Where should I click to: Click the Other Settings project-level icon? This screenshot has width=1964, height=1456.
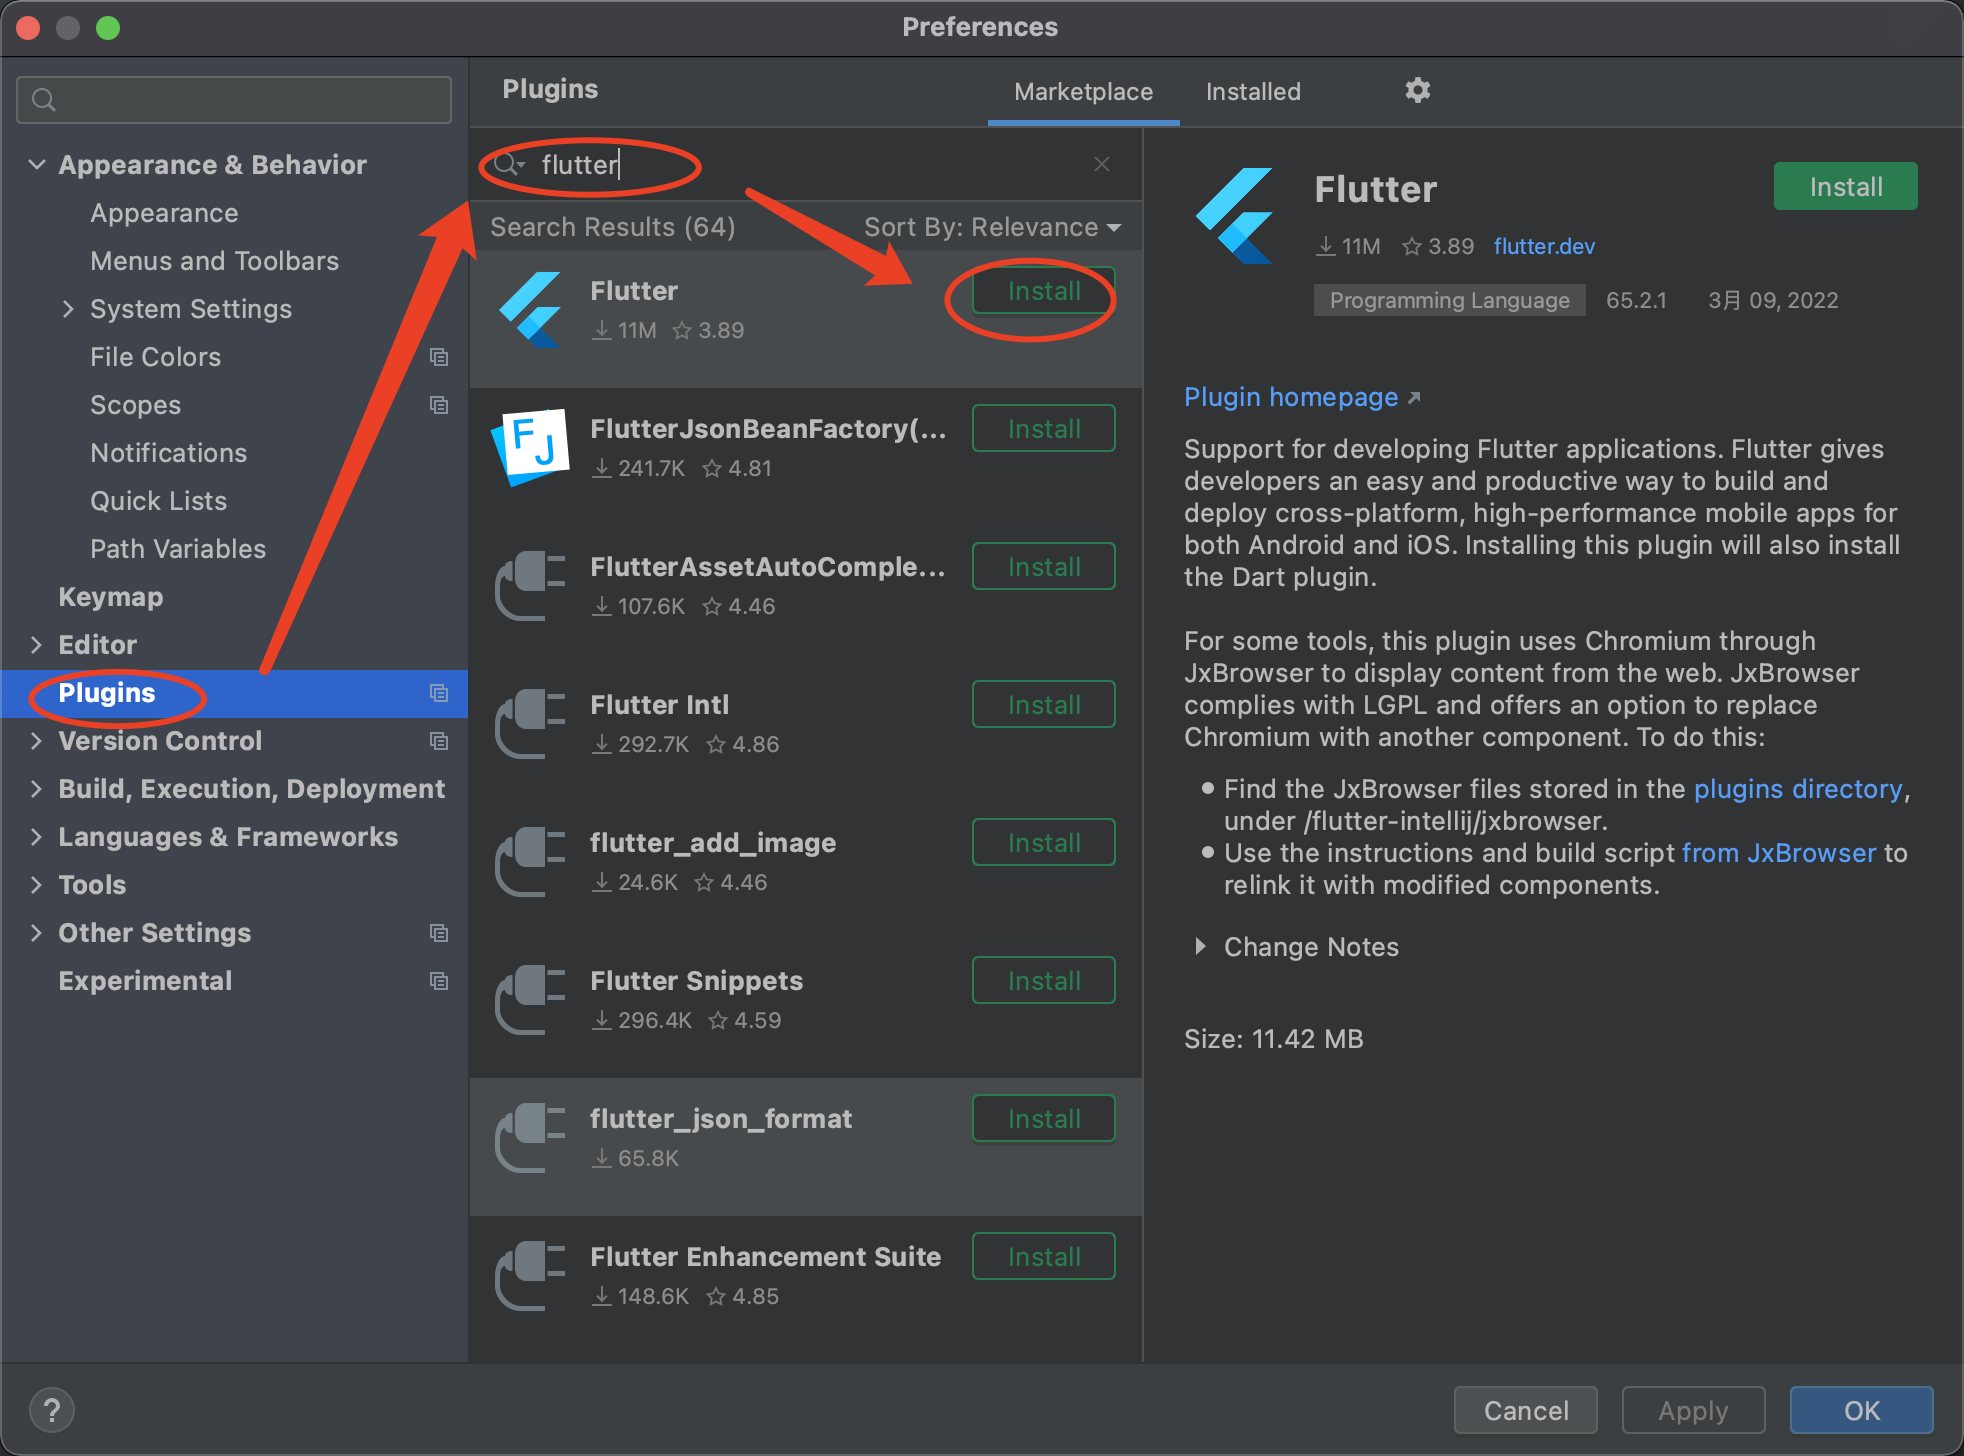pos(438,933)
